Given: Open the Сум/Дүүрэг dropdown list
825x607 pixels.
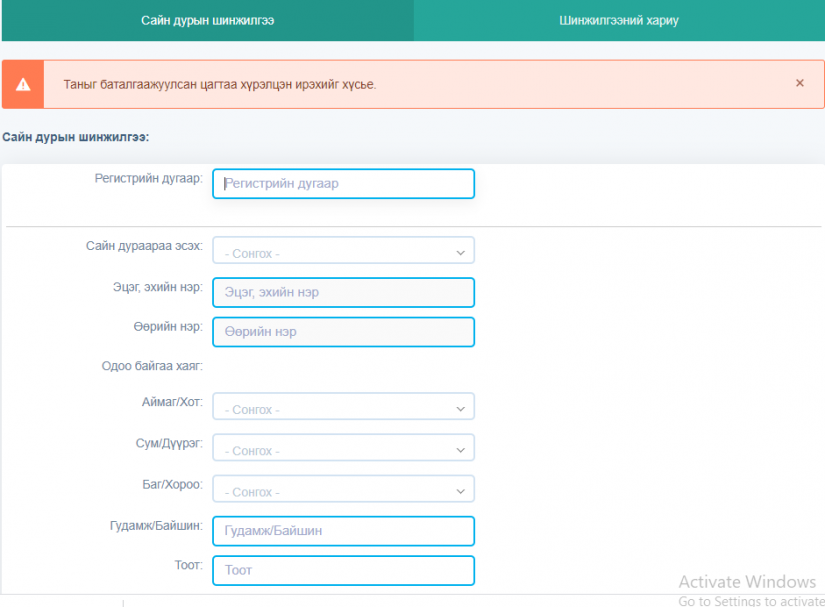Looking at the screenshot, I should click(x=344, y=448).
